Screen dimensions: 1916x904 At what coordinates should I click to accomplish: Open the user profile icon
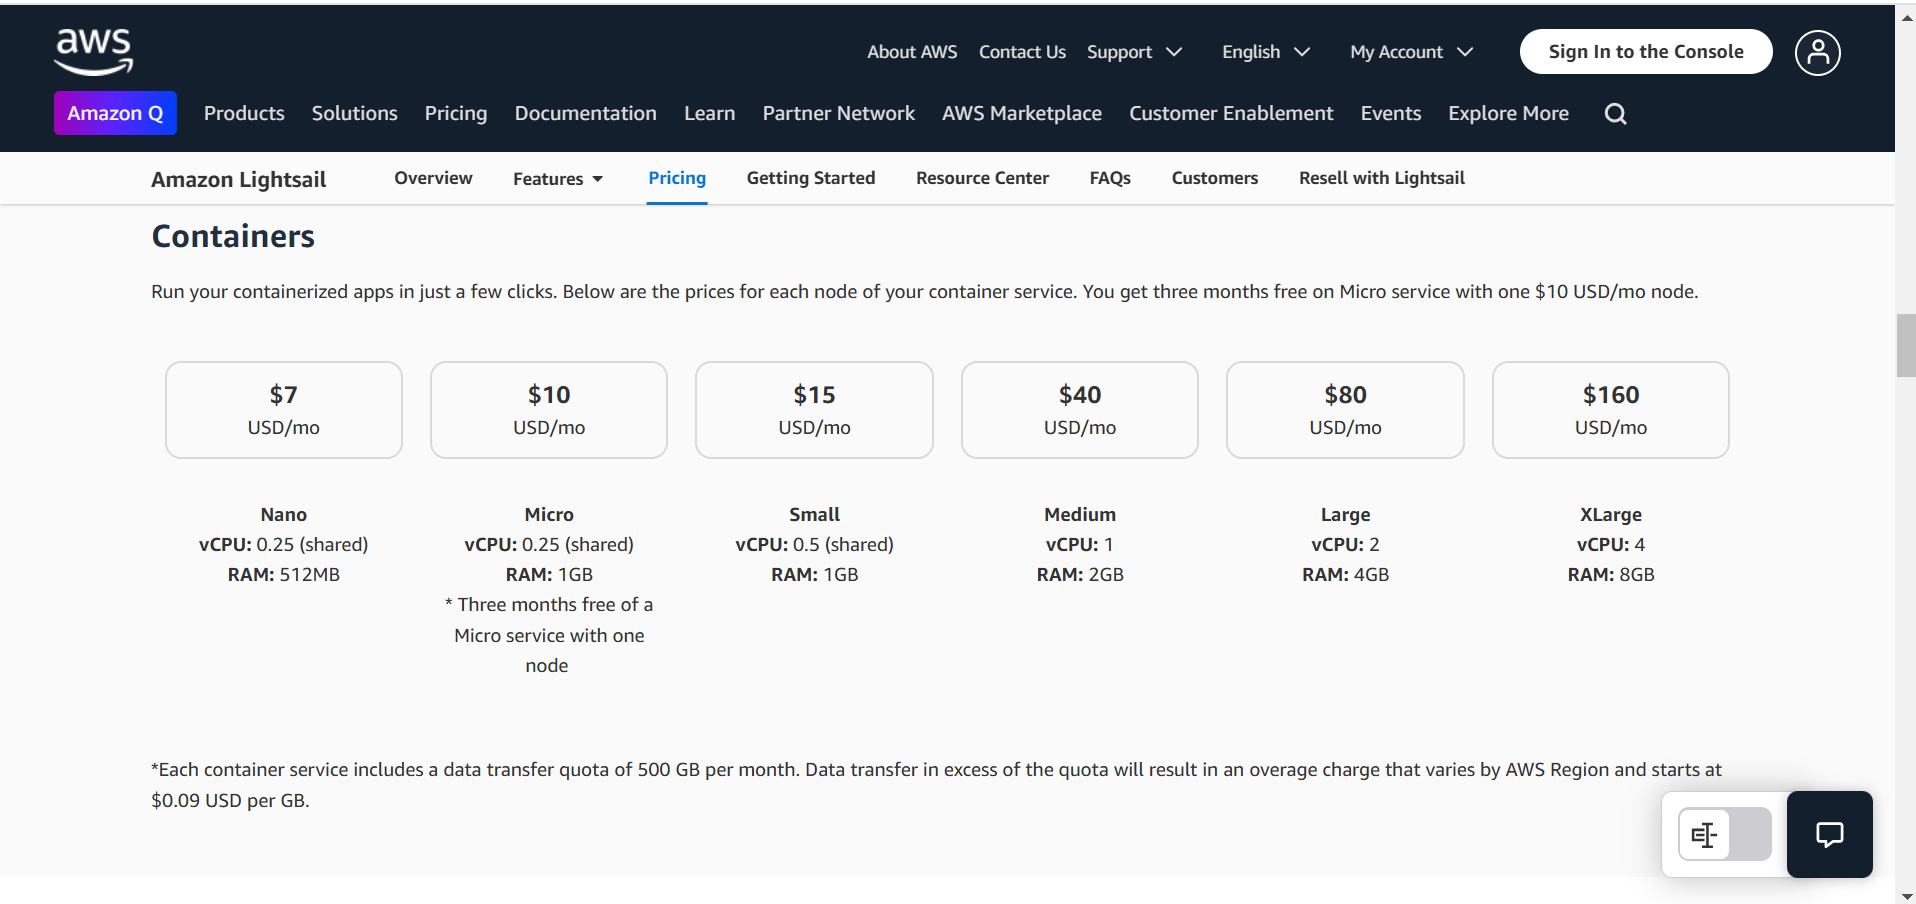coord(1817,52)
